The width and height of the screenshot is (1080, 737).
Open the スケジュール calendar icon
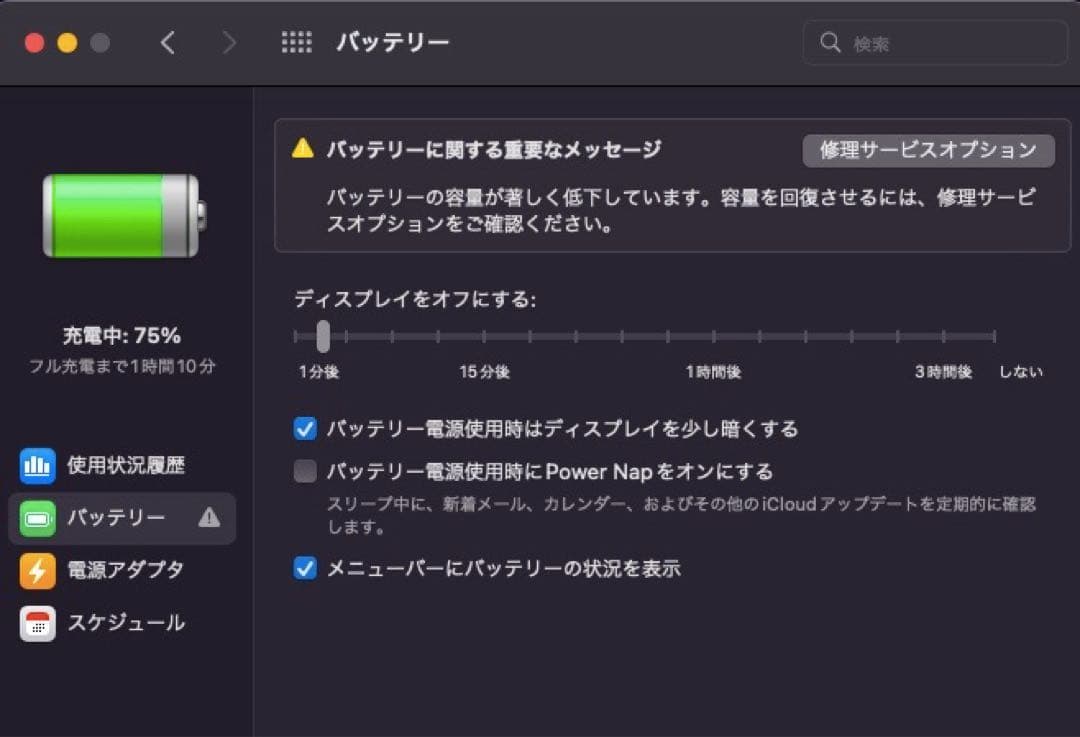38,623
